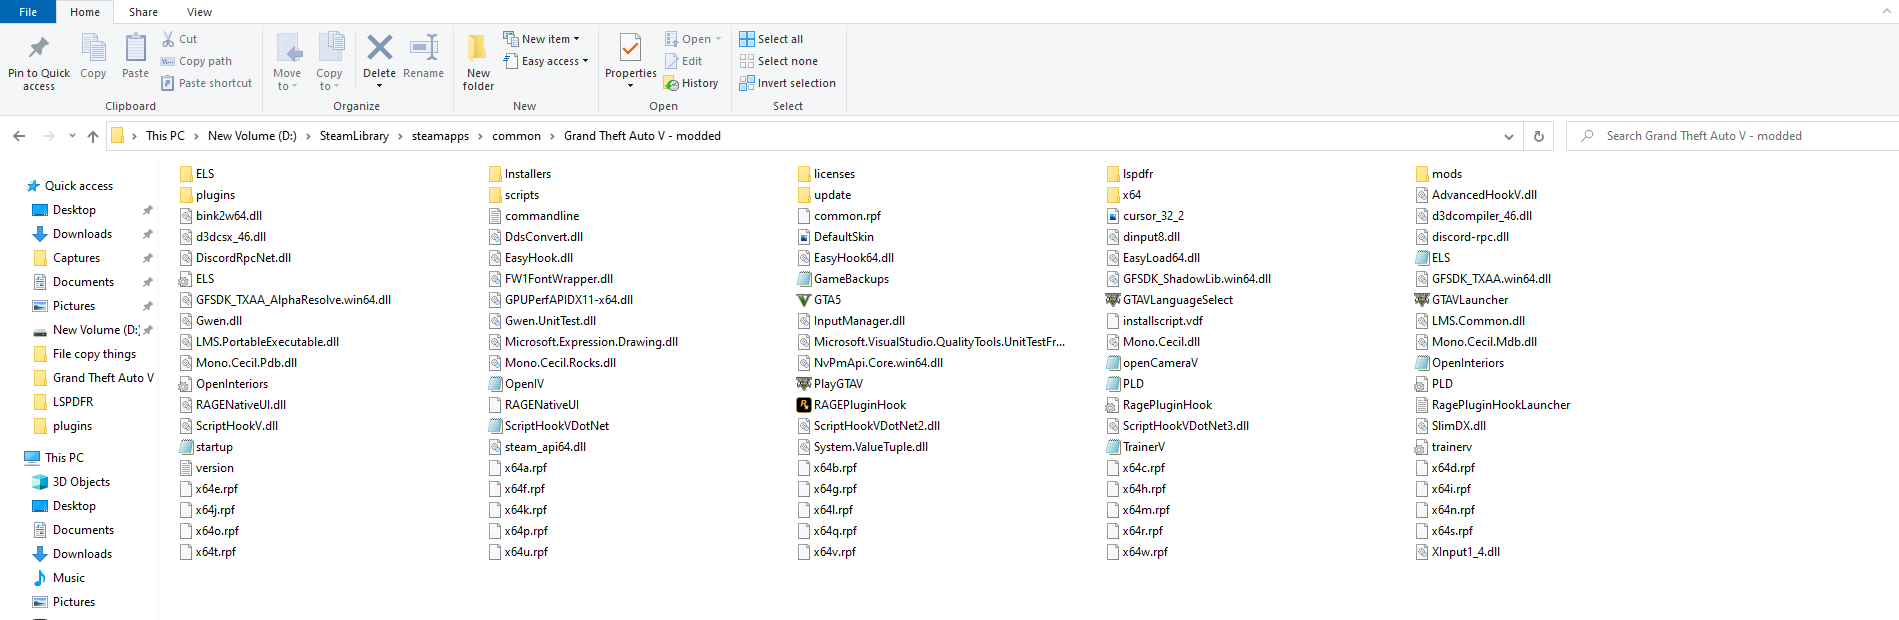Click the Copy ribbon icon
The height and width of the screenshot is (620, 1899).
93,48
